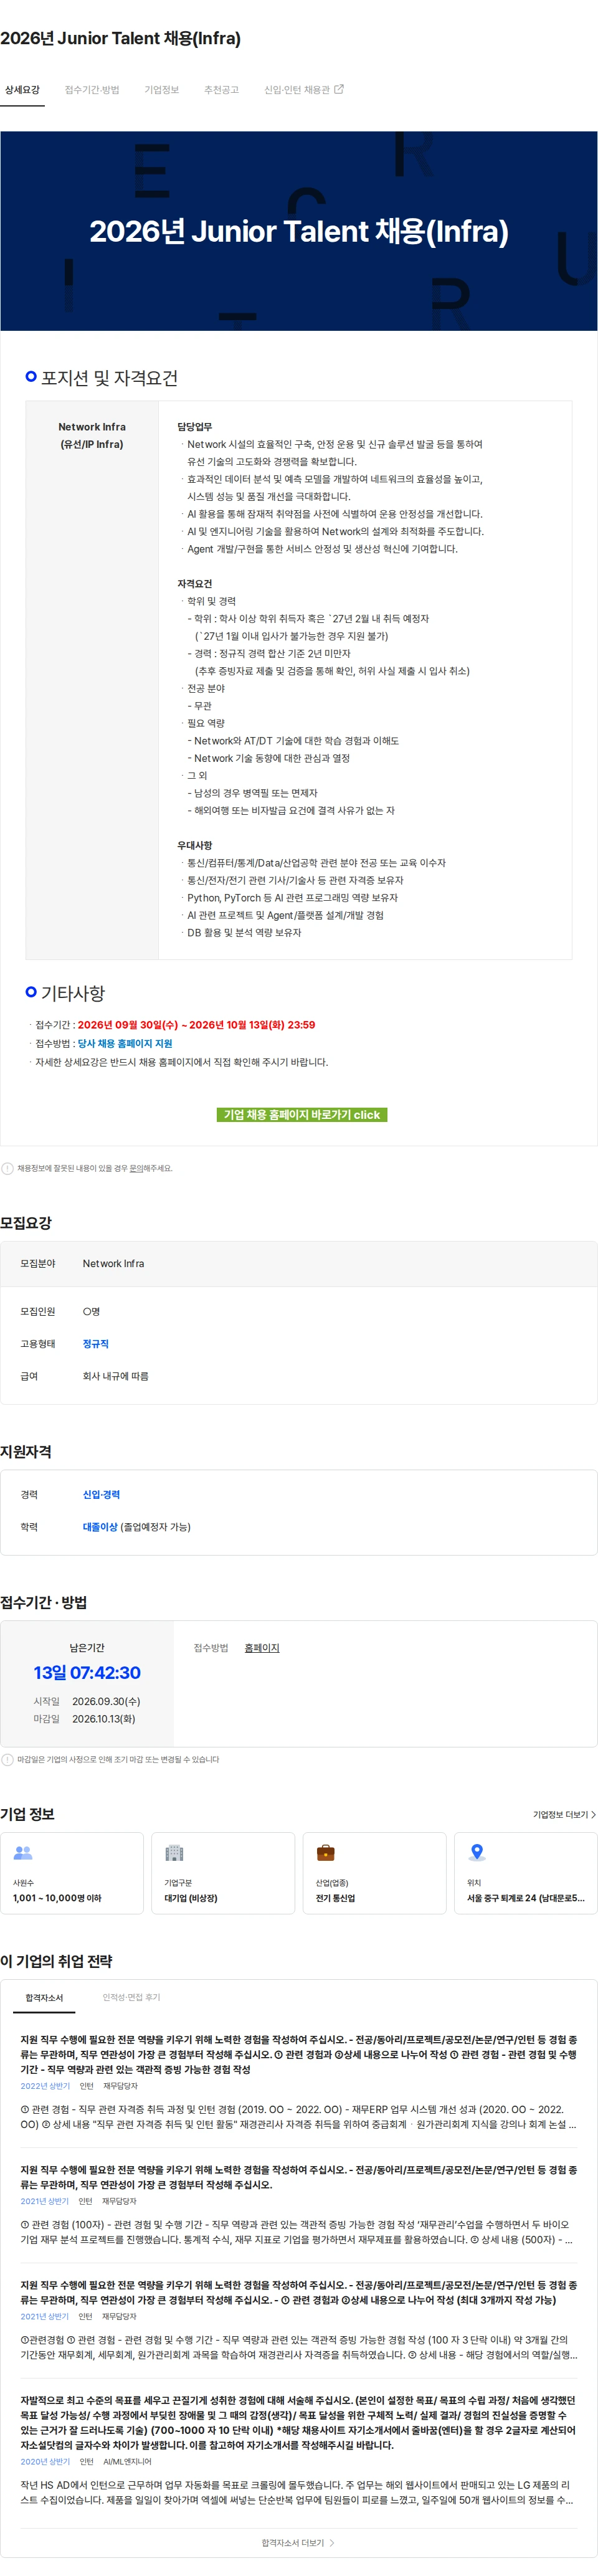Click the 서울 중구 퇴계로 24 address

pos(526,1898)
